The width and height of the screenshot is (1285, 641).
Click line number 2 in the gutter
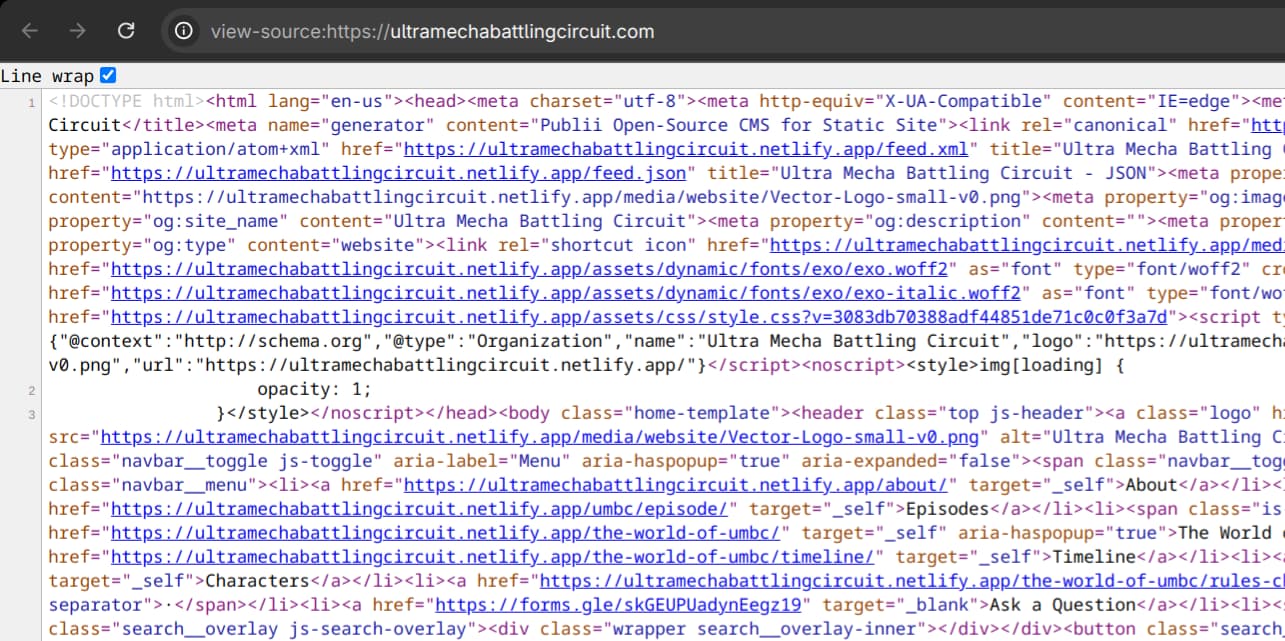point(31,390)
